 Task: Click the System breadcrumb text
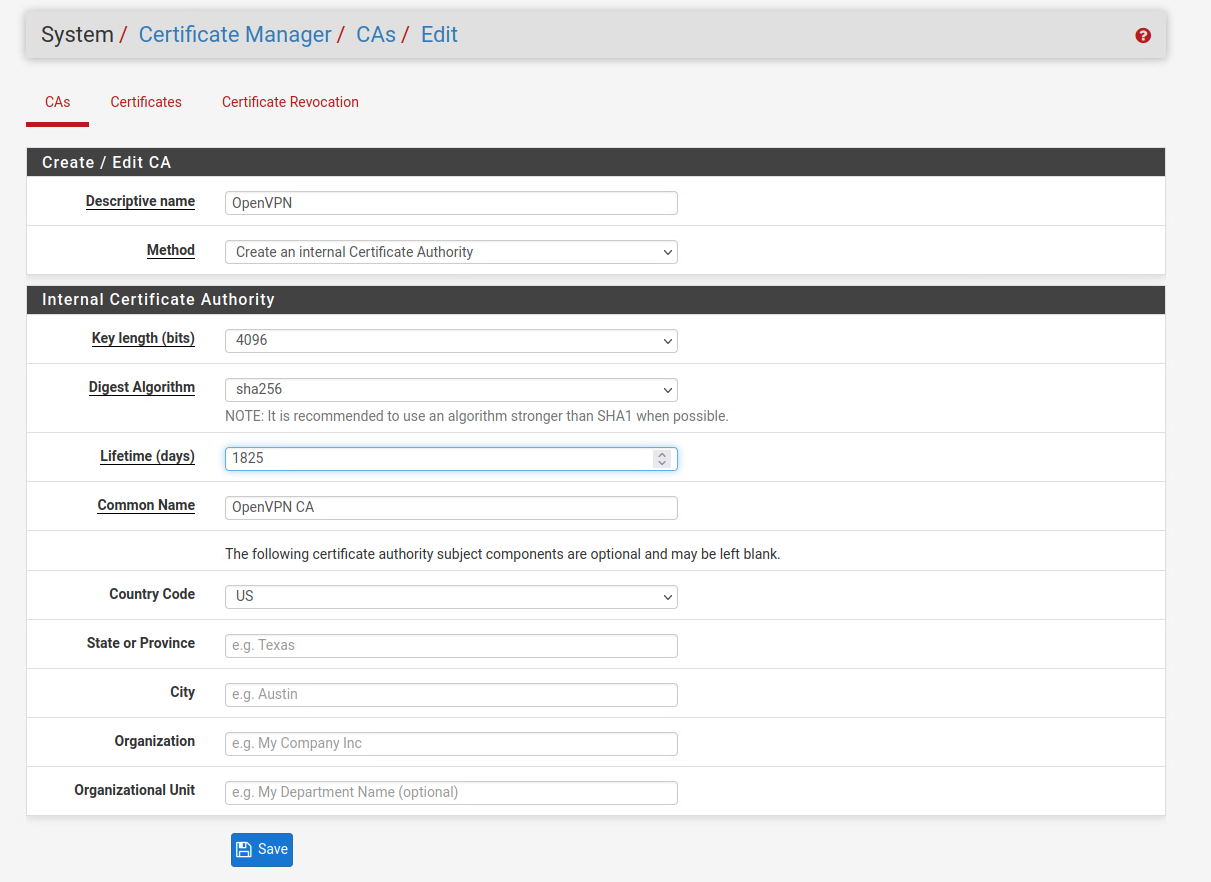click(x=77, y=34)
